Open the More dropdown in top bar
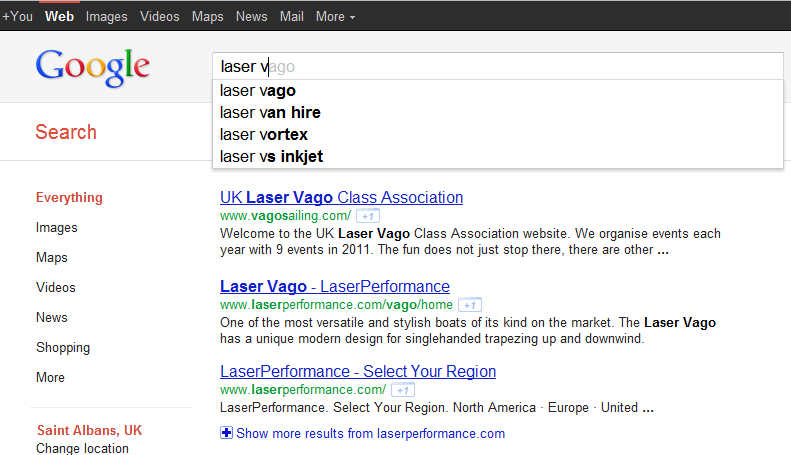Screen dimensions: 791x455 335,17
